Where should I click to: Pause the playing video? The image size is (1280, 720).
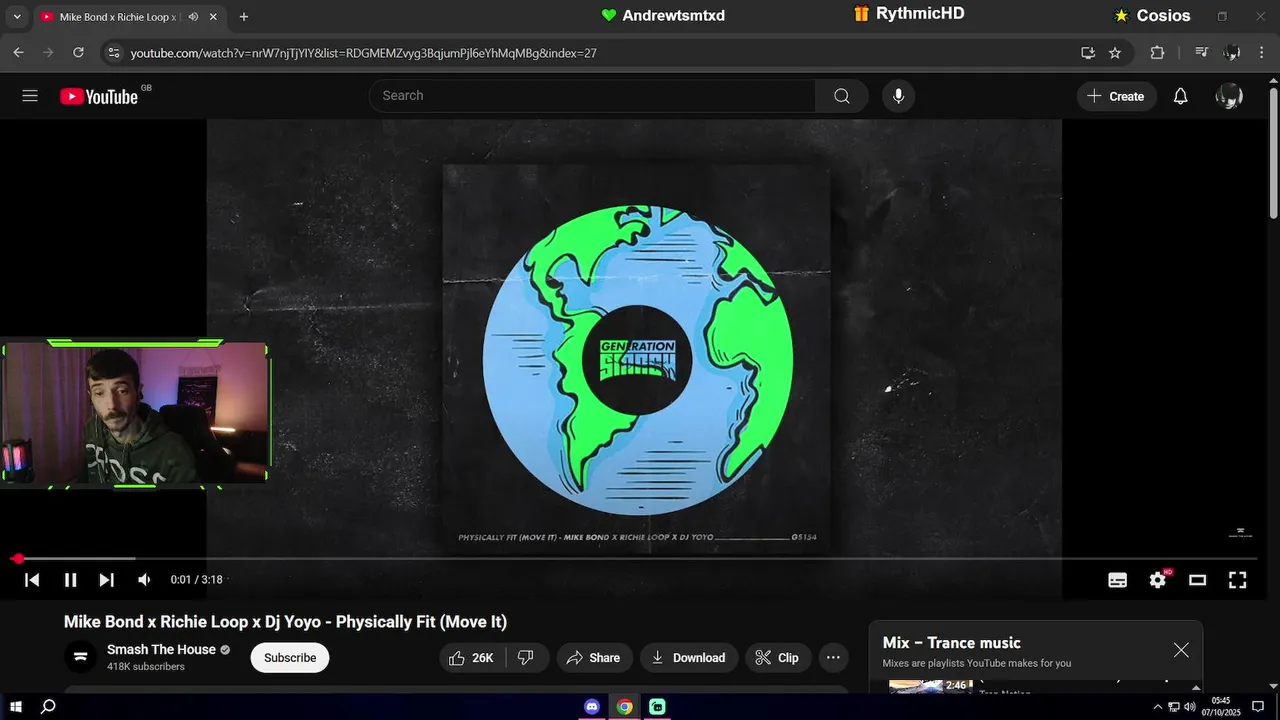point(70,580)
